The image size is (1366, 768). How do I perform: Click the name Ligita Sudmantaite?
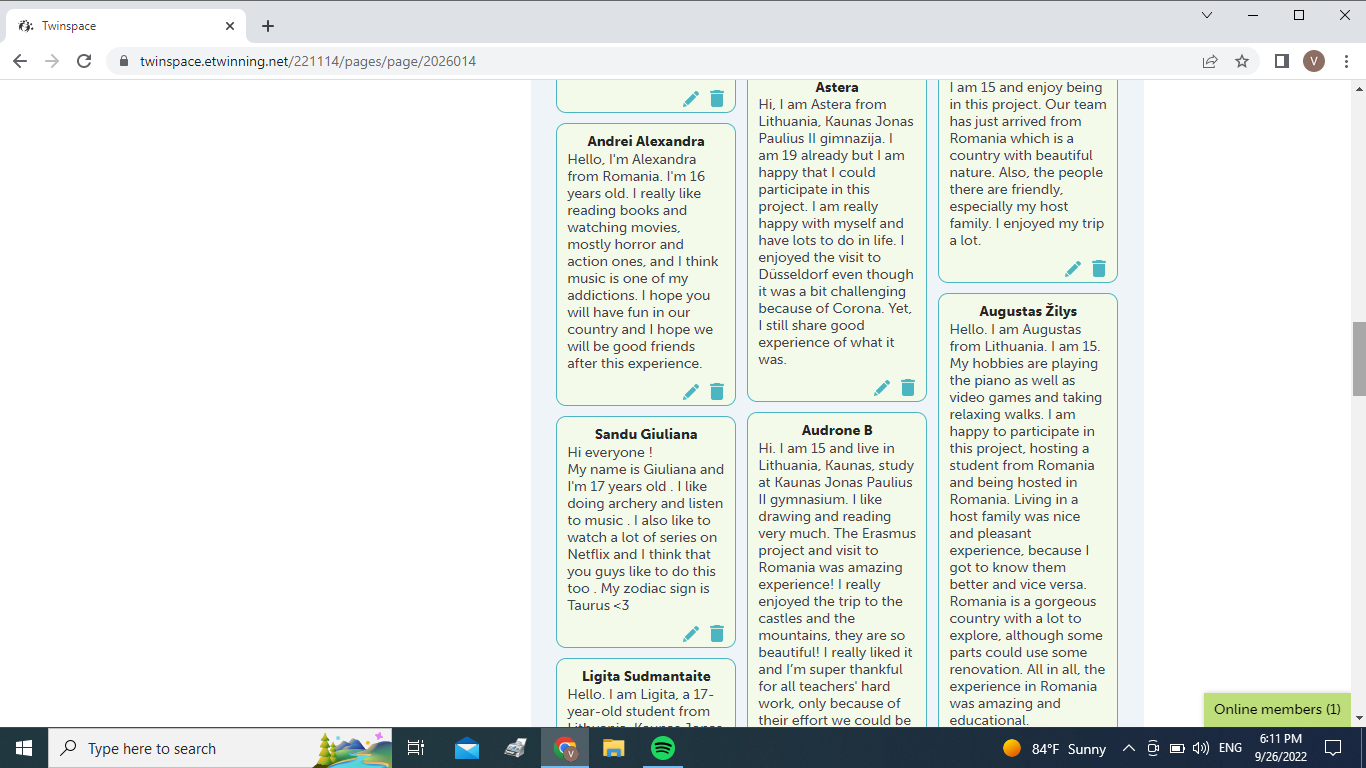click(x=646, y=676)
